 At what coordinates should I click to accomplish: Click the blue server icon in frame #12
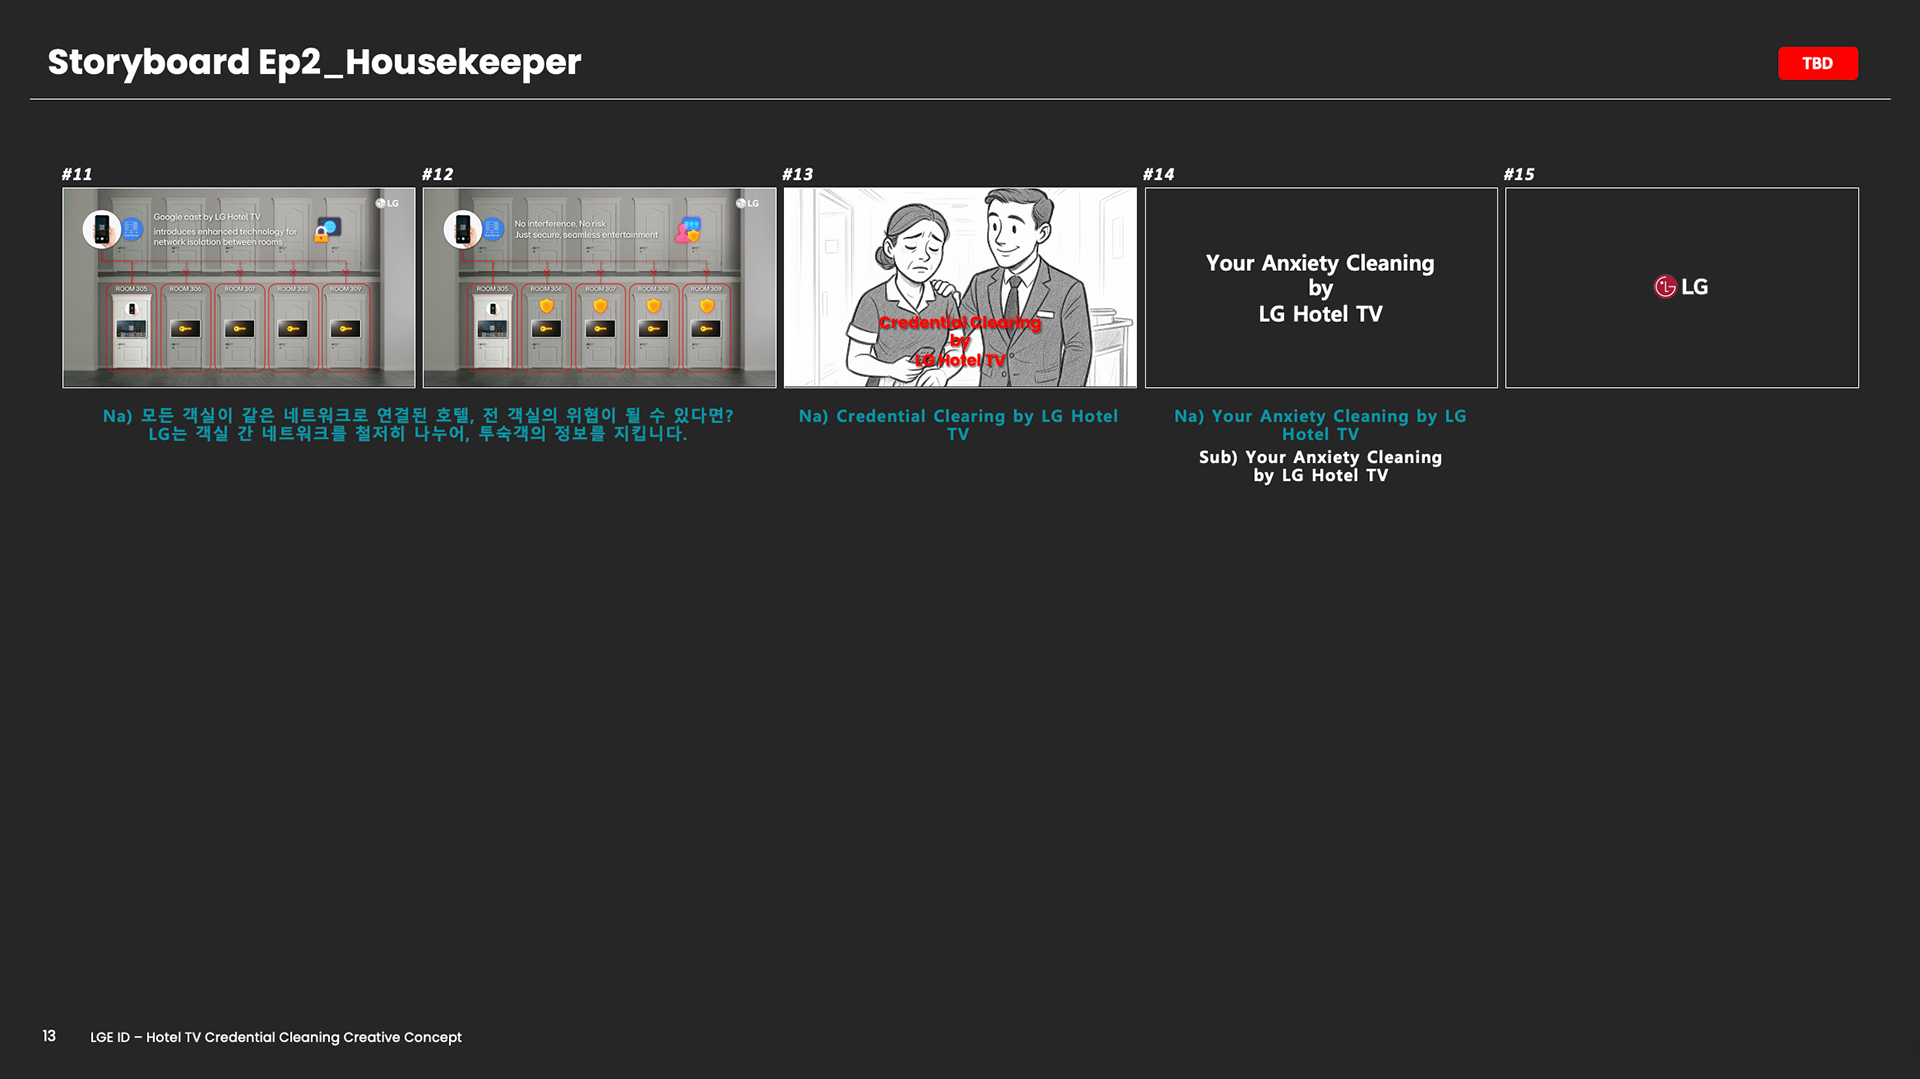click(493, 229)
